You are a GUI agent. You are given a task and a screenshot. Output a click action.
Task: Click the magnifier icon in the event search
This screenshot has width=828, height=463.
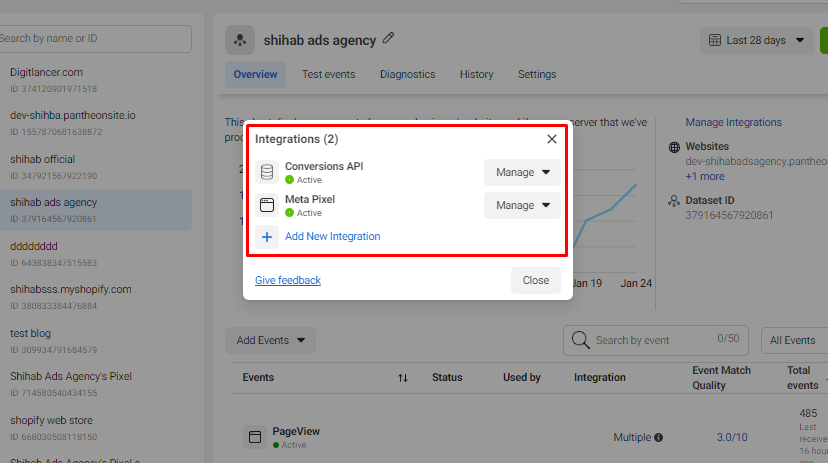[x=580, y=340]
